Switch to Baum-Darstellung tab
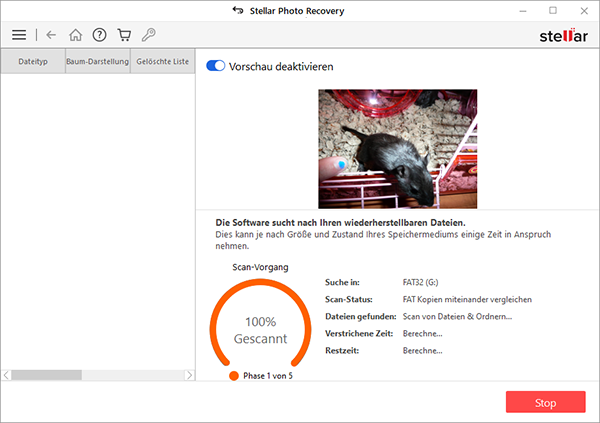 pos(98,61)
